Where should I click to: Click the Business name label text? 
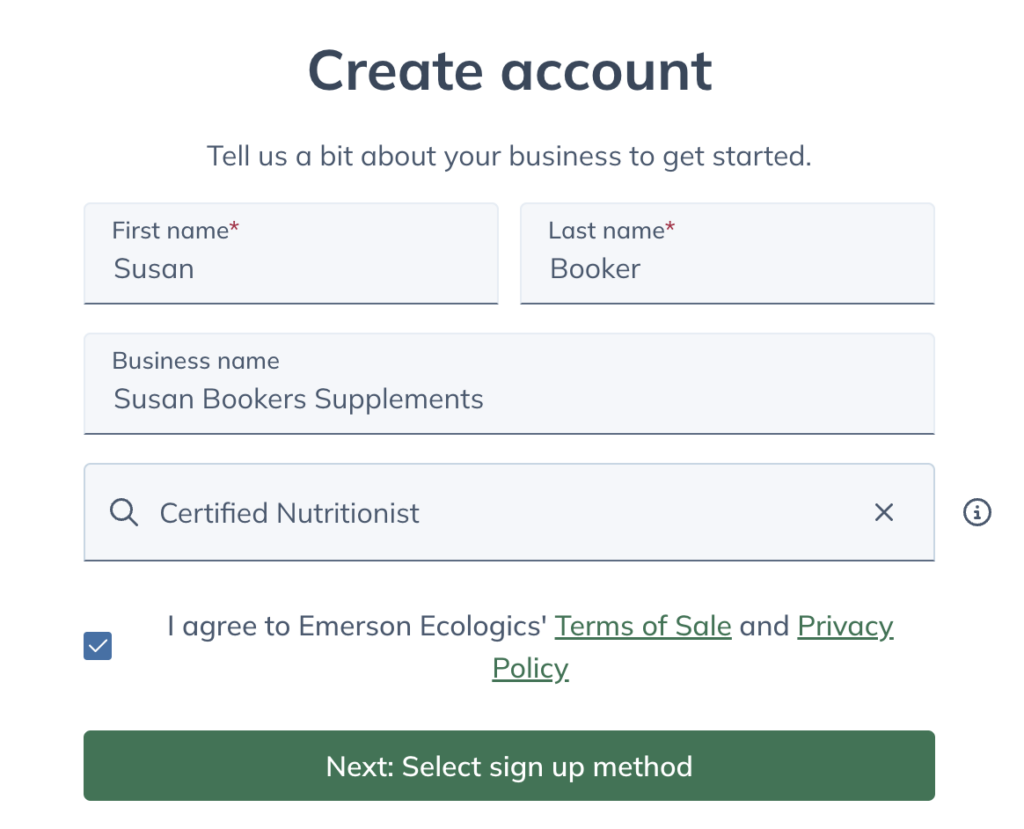coord(195,361)
